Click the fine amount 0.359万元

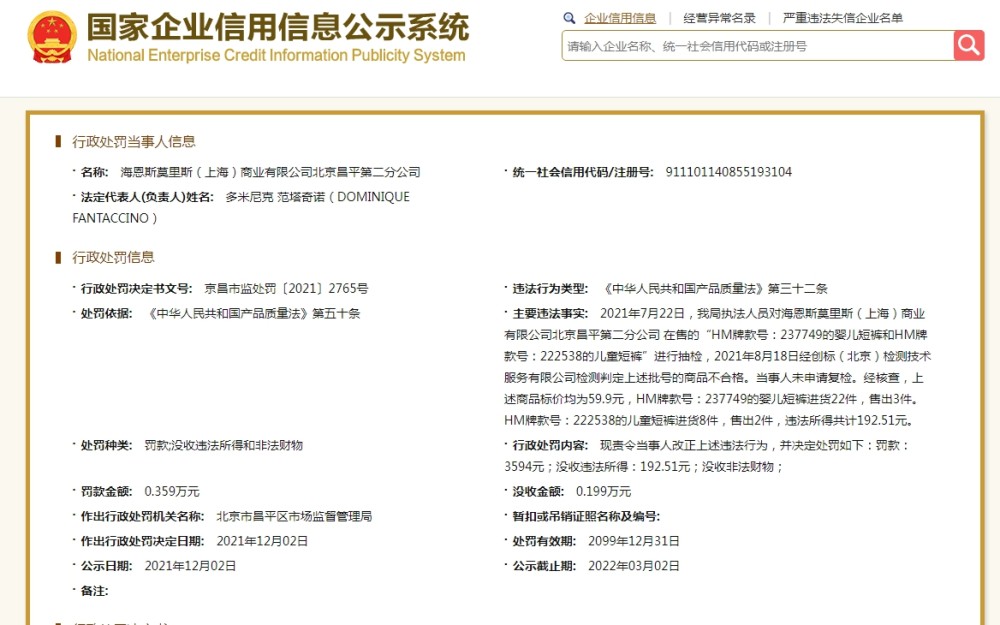click(172, 492)
